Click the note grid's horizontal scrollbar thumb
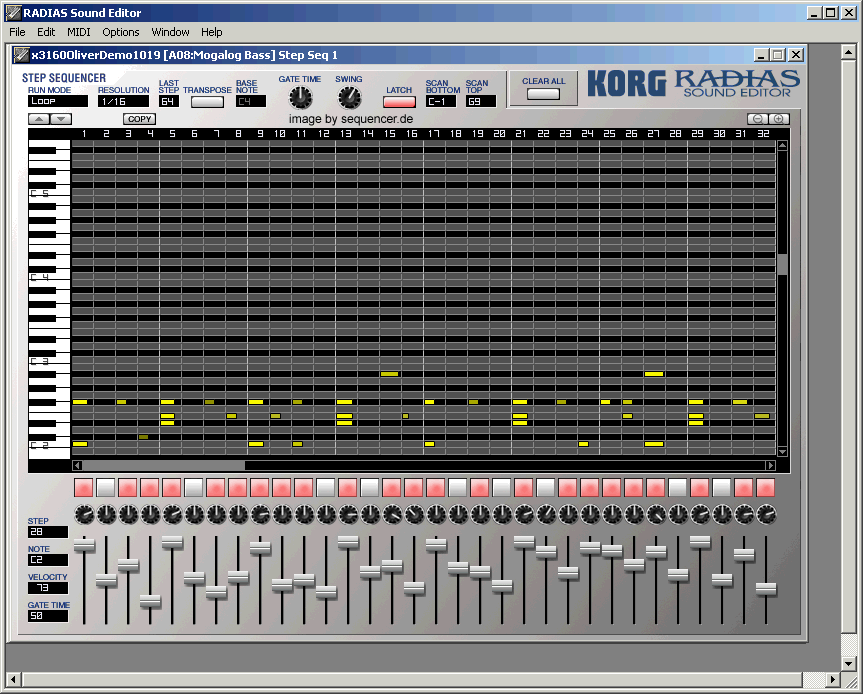Image resolution: width=863 pixels, height=694 pixels. 163,466
